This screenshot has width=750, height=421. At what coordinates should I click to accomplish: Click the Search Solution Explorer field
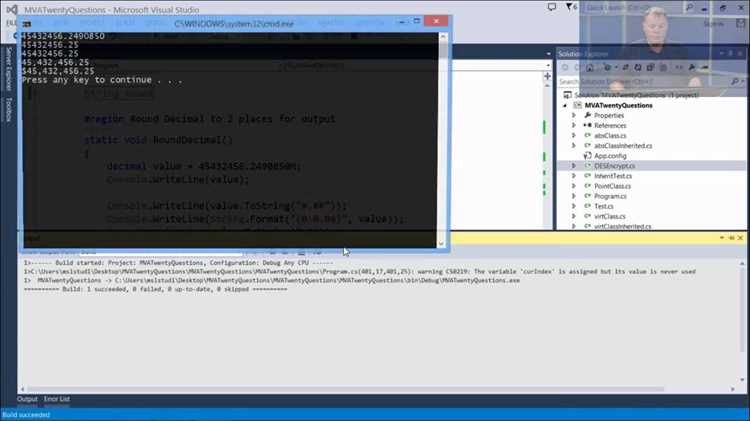click(645, 82)
